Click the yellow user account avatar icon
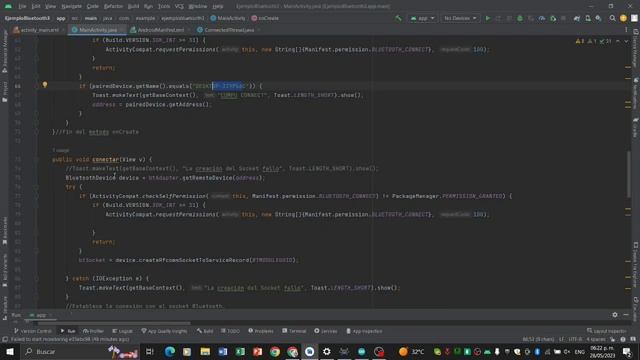This screenshot has width=640, height=360. pos(623,18)
